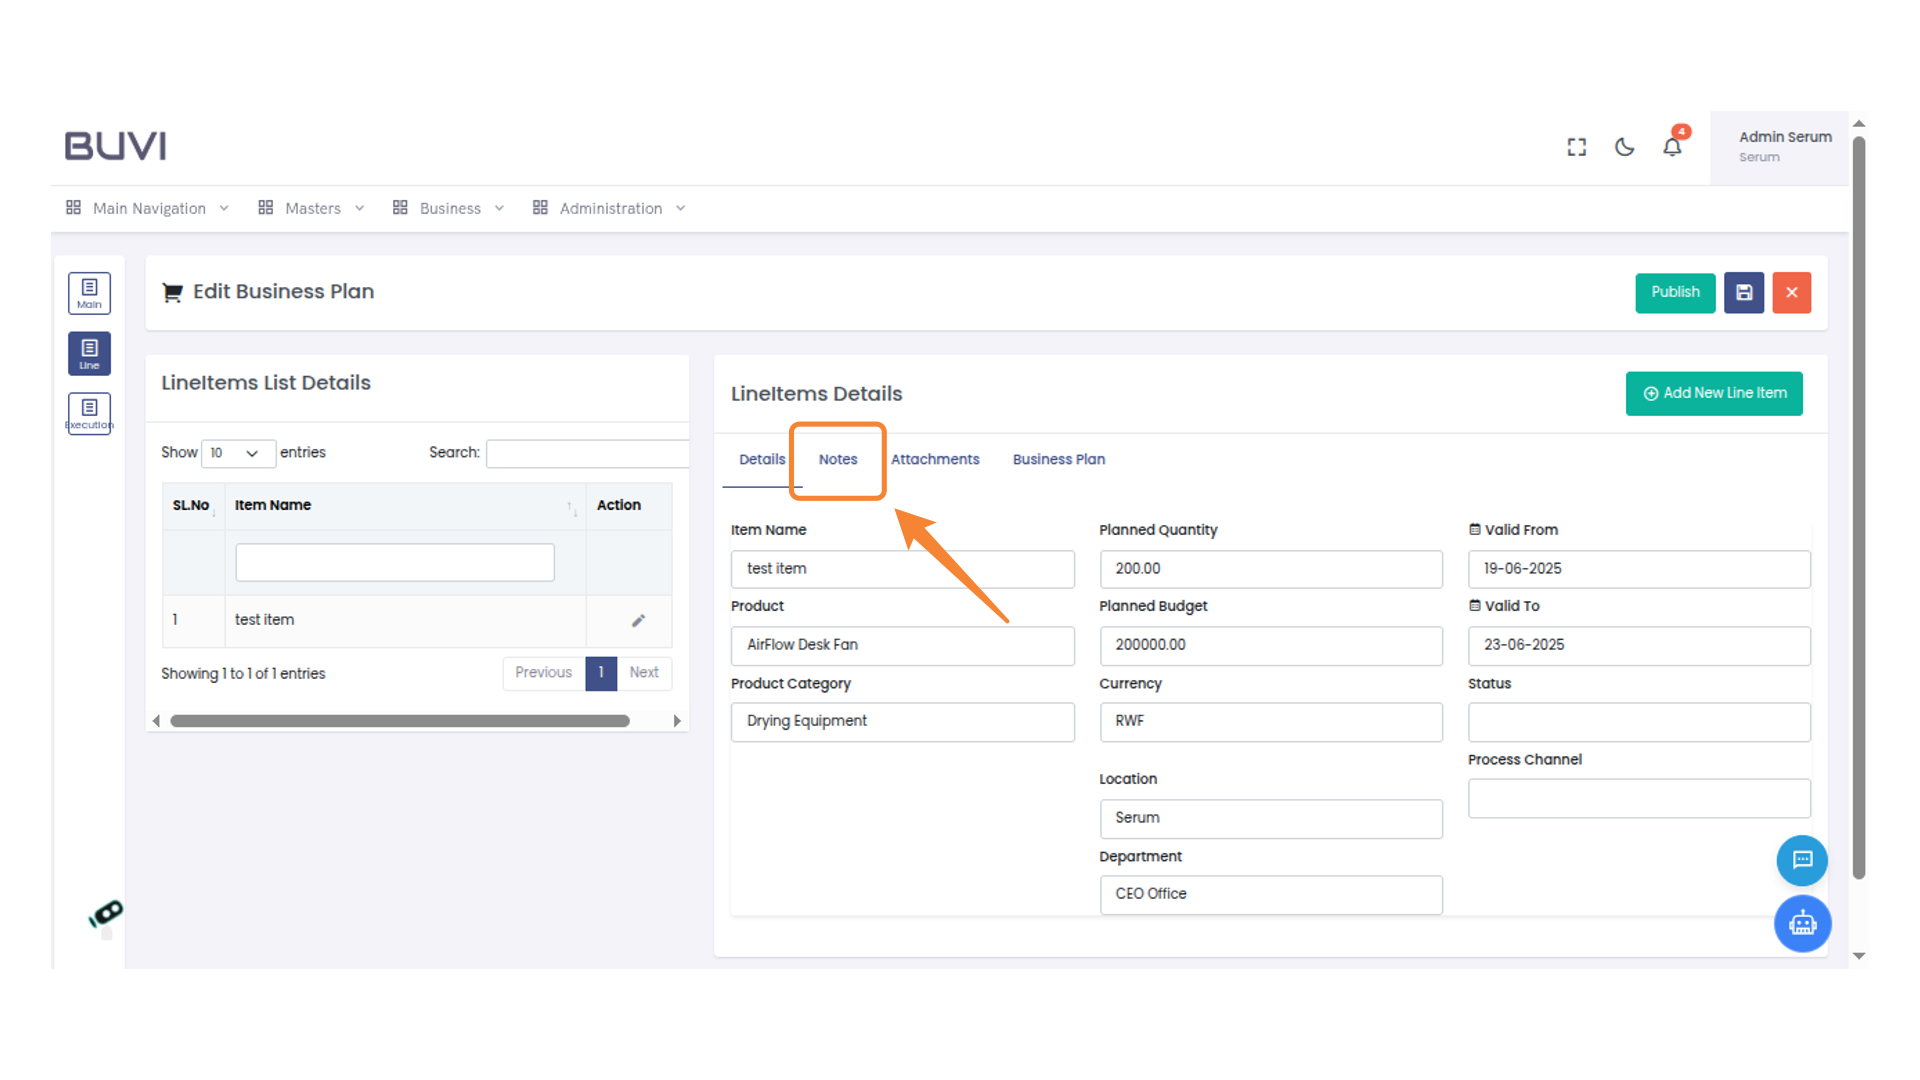Edit the test item row with the pencil icon
1920x1080 pixels.
[x=638, y=620]
